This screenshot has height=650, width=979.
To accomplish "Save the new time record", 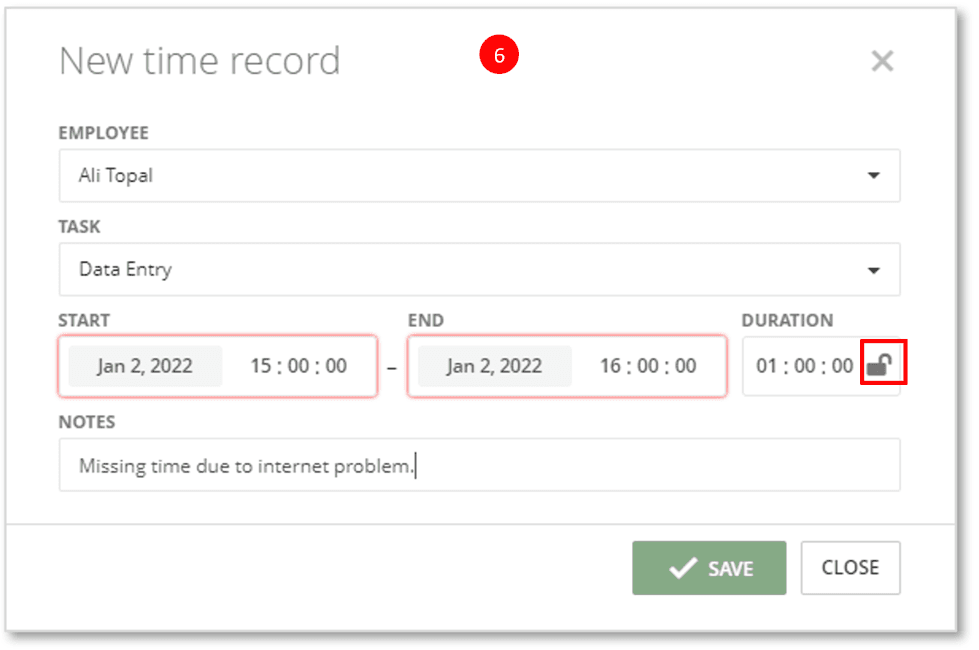I will (x=709, y=568).
